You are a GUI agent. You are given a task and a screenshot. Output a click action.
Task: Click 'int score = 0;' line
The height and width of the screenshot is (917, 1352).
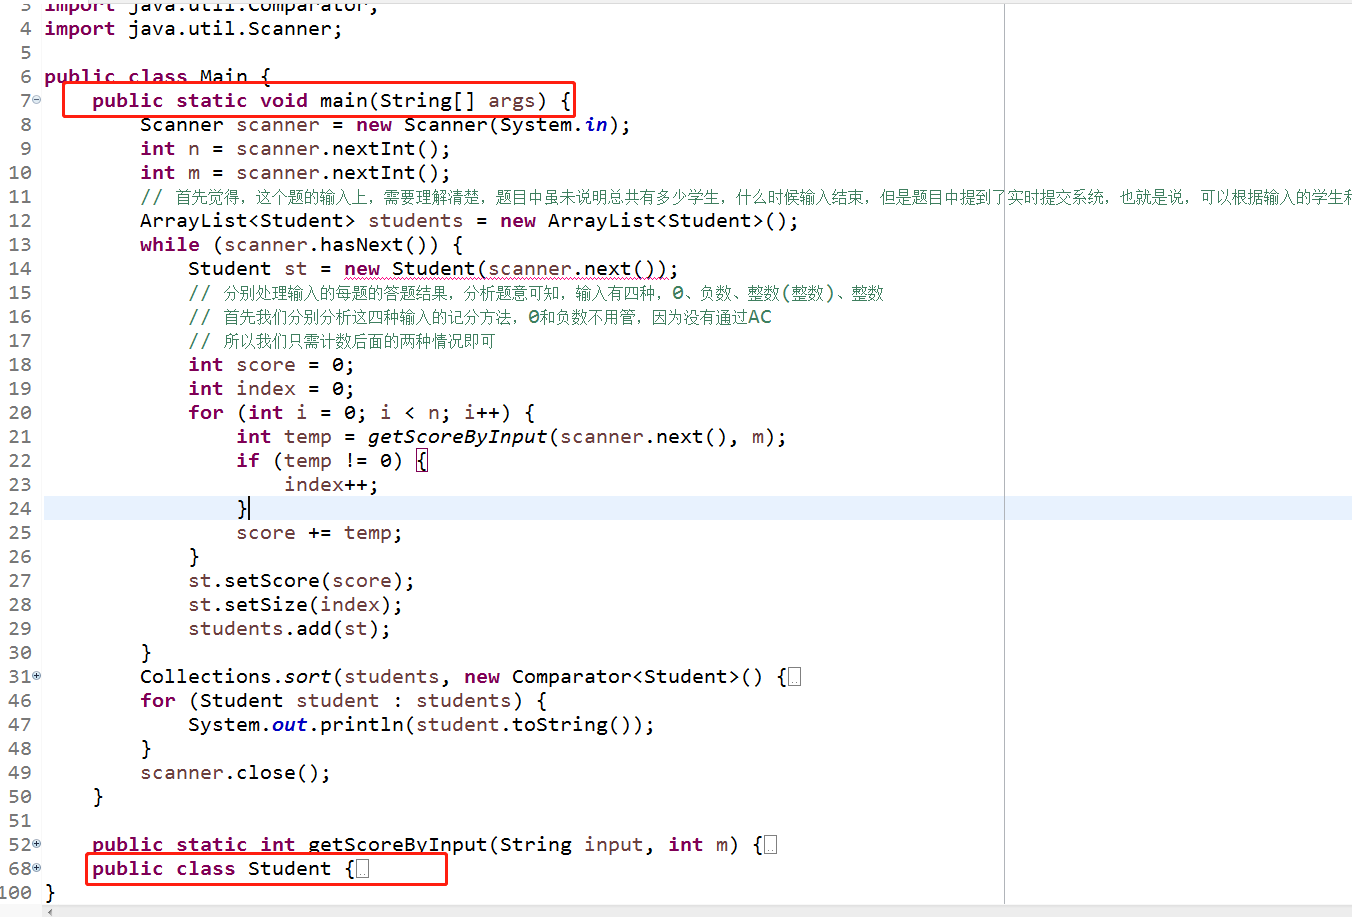pos(271,365)
